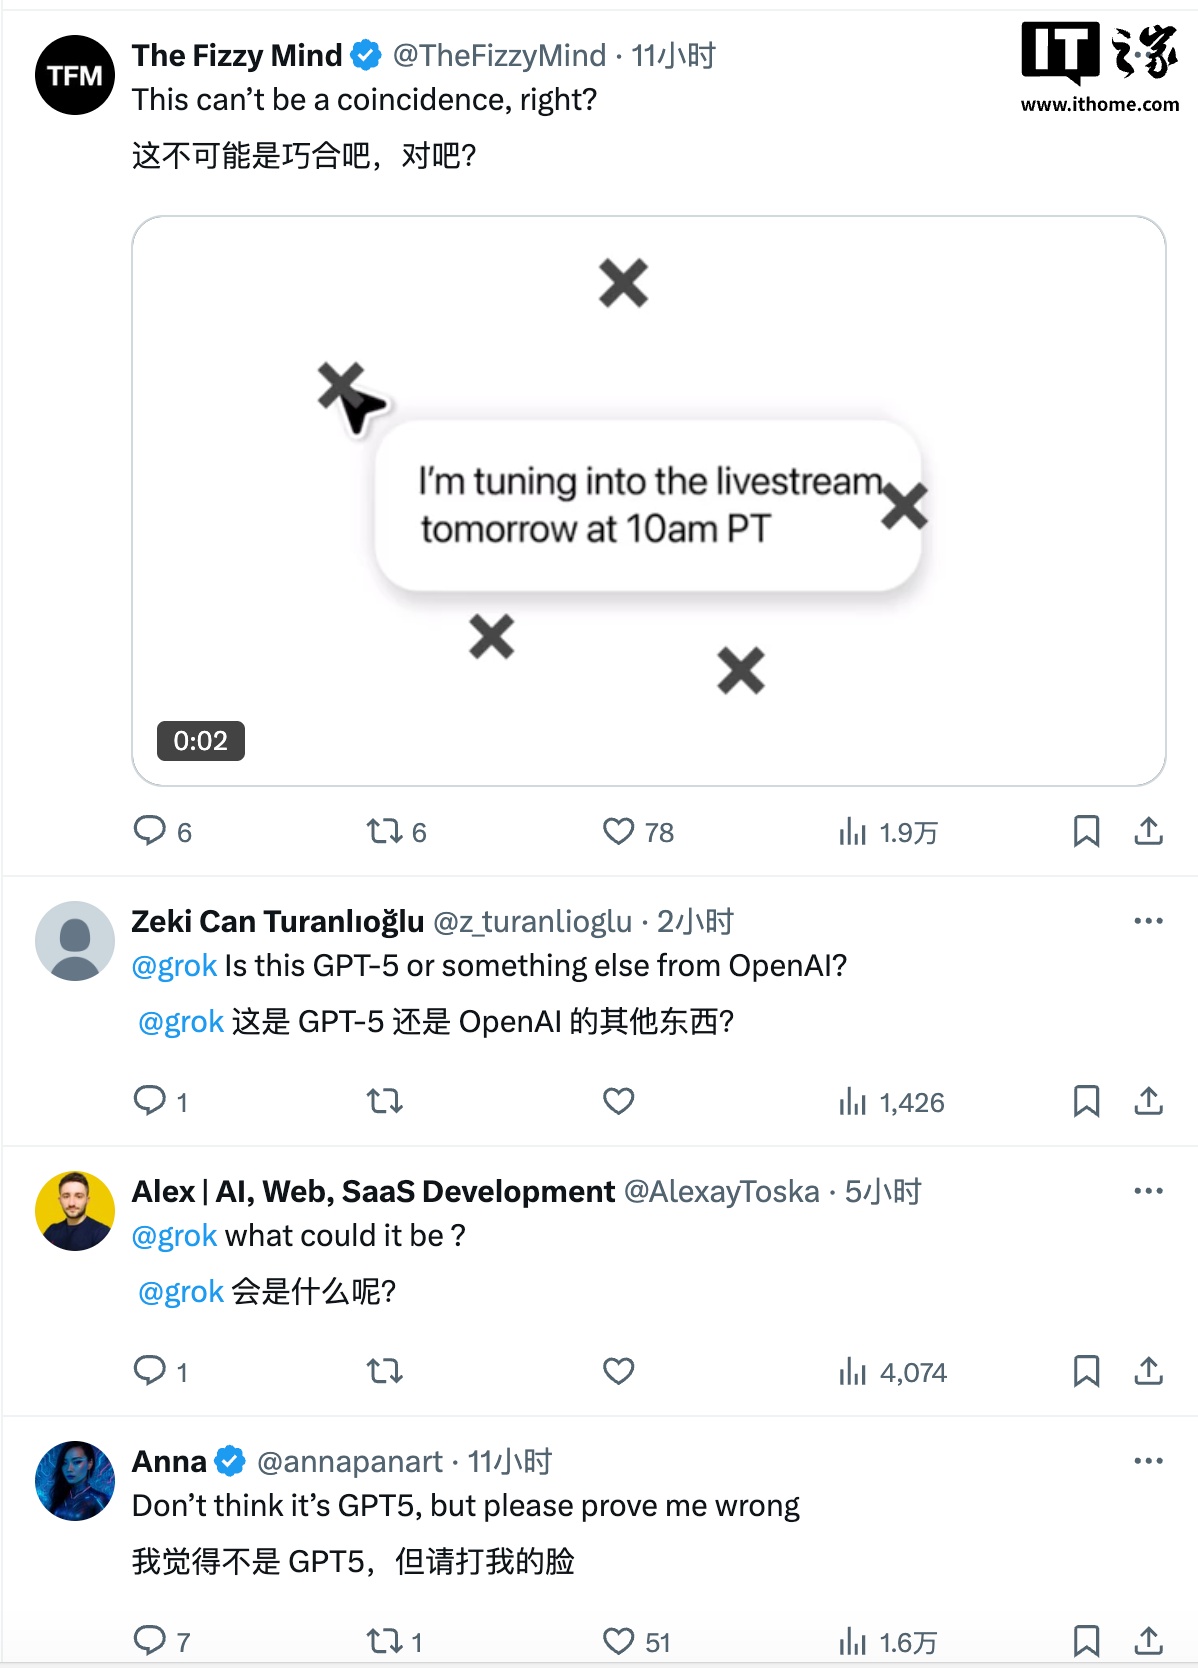Like Zeki Can Turanlıoğlu's reply

619,1101
